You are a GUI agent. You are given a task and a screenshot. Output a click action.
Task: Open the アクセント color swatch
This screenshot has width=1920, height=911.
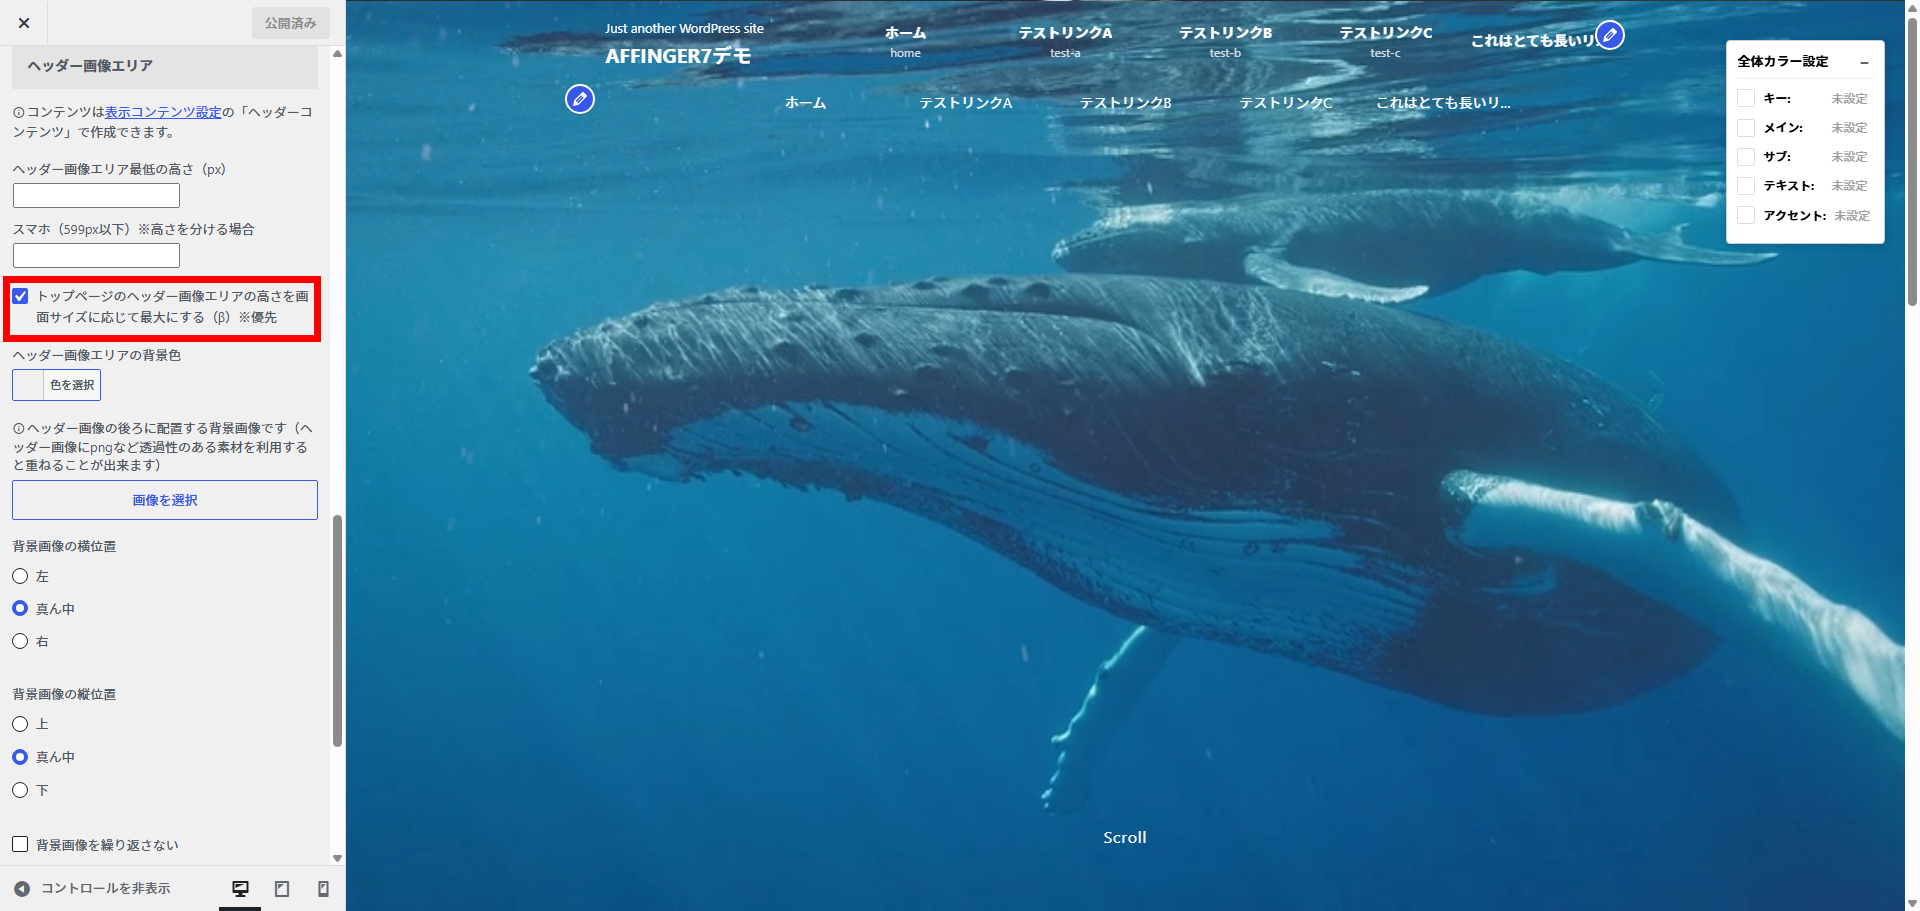(1746, 215)
